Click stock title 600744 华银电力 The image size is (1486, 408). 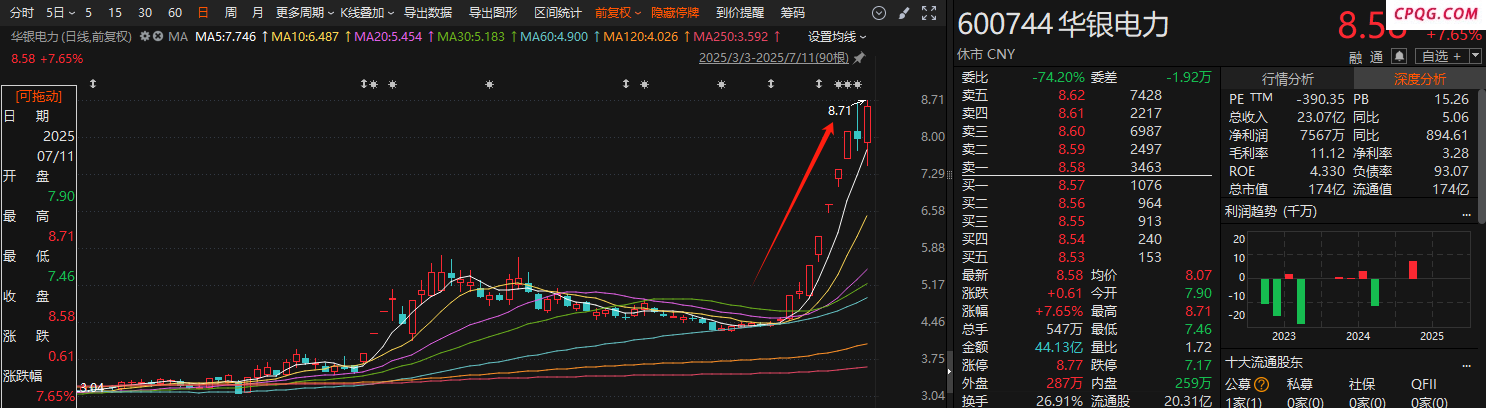click(1062, 24)
